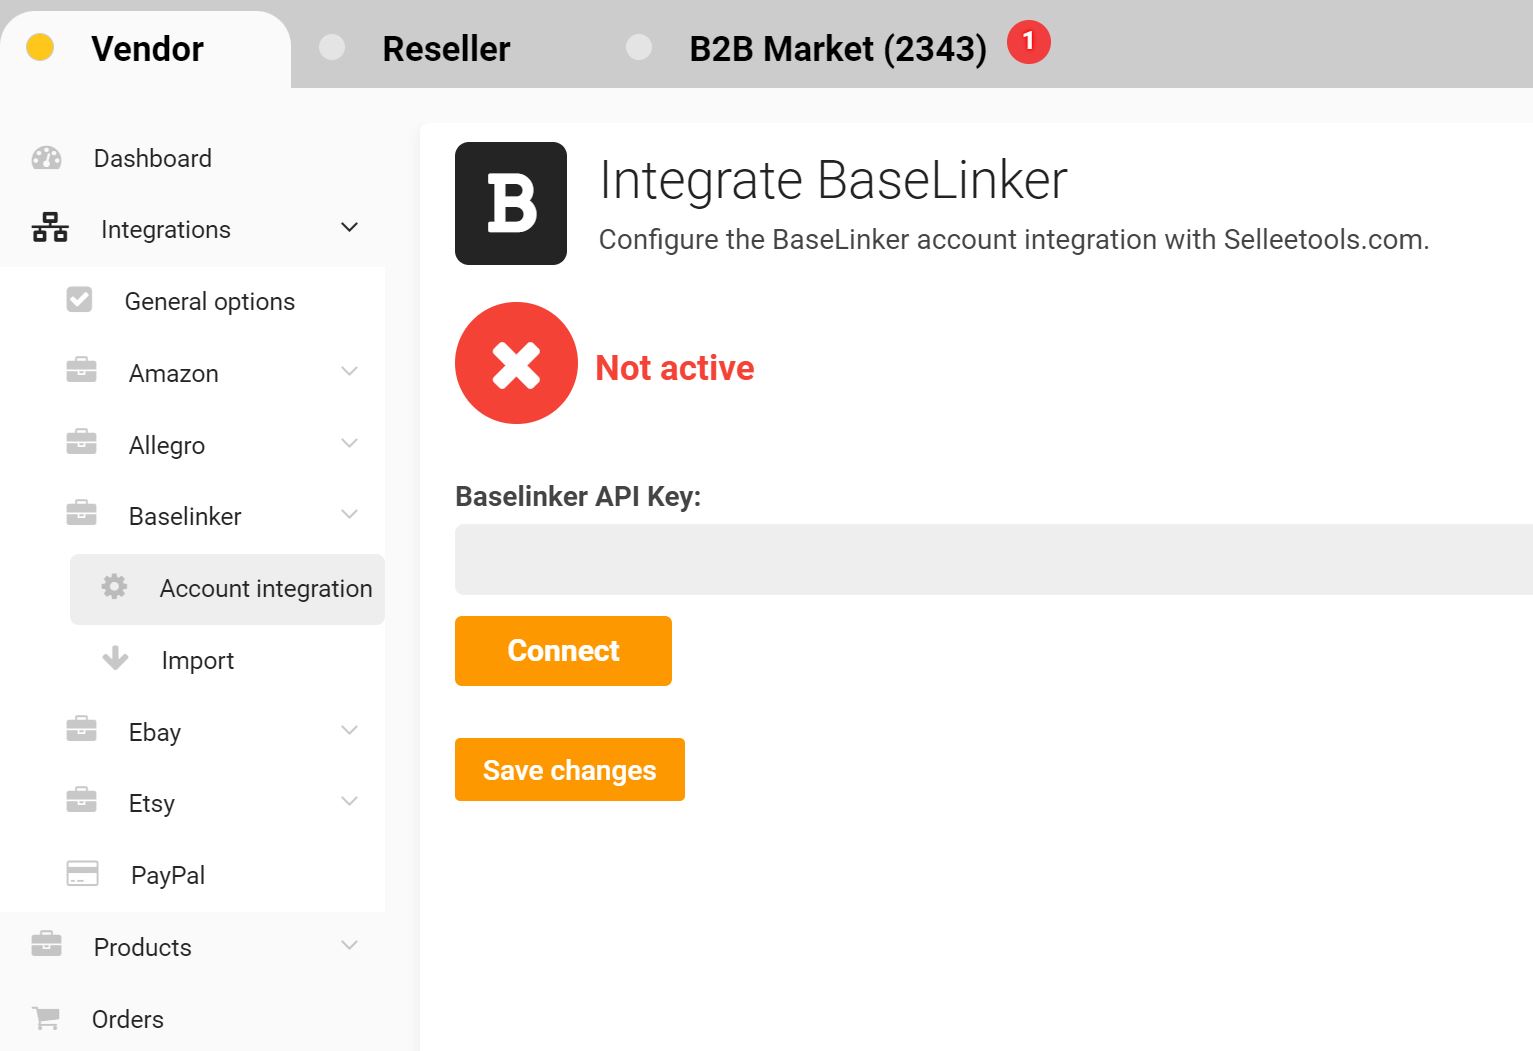The height and width of the screenshot is (1051, 1533).
Task: Select the B2B Market radio indicator
Action: click(x=639, y=48)
